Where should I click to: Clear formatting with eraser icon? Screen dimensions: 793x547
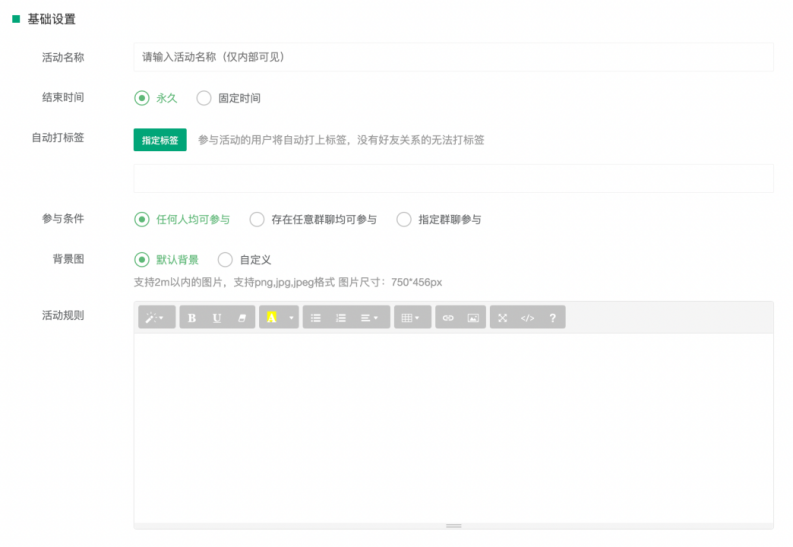(242, 317)
